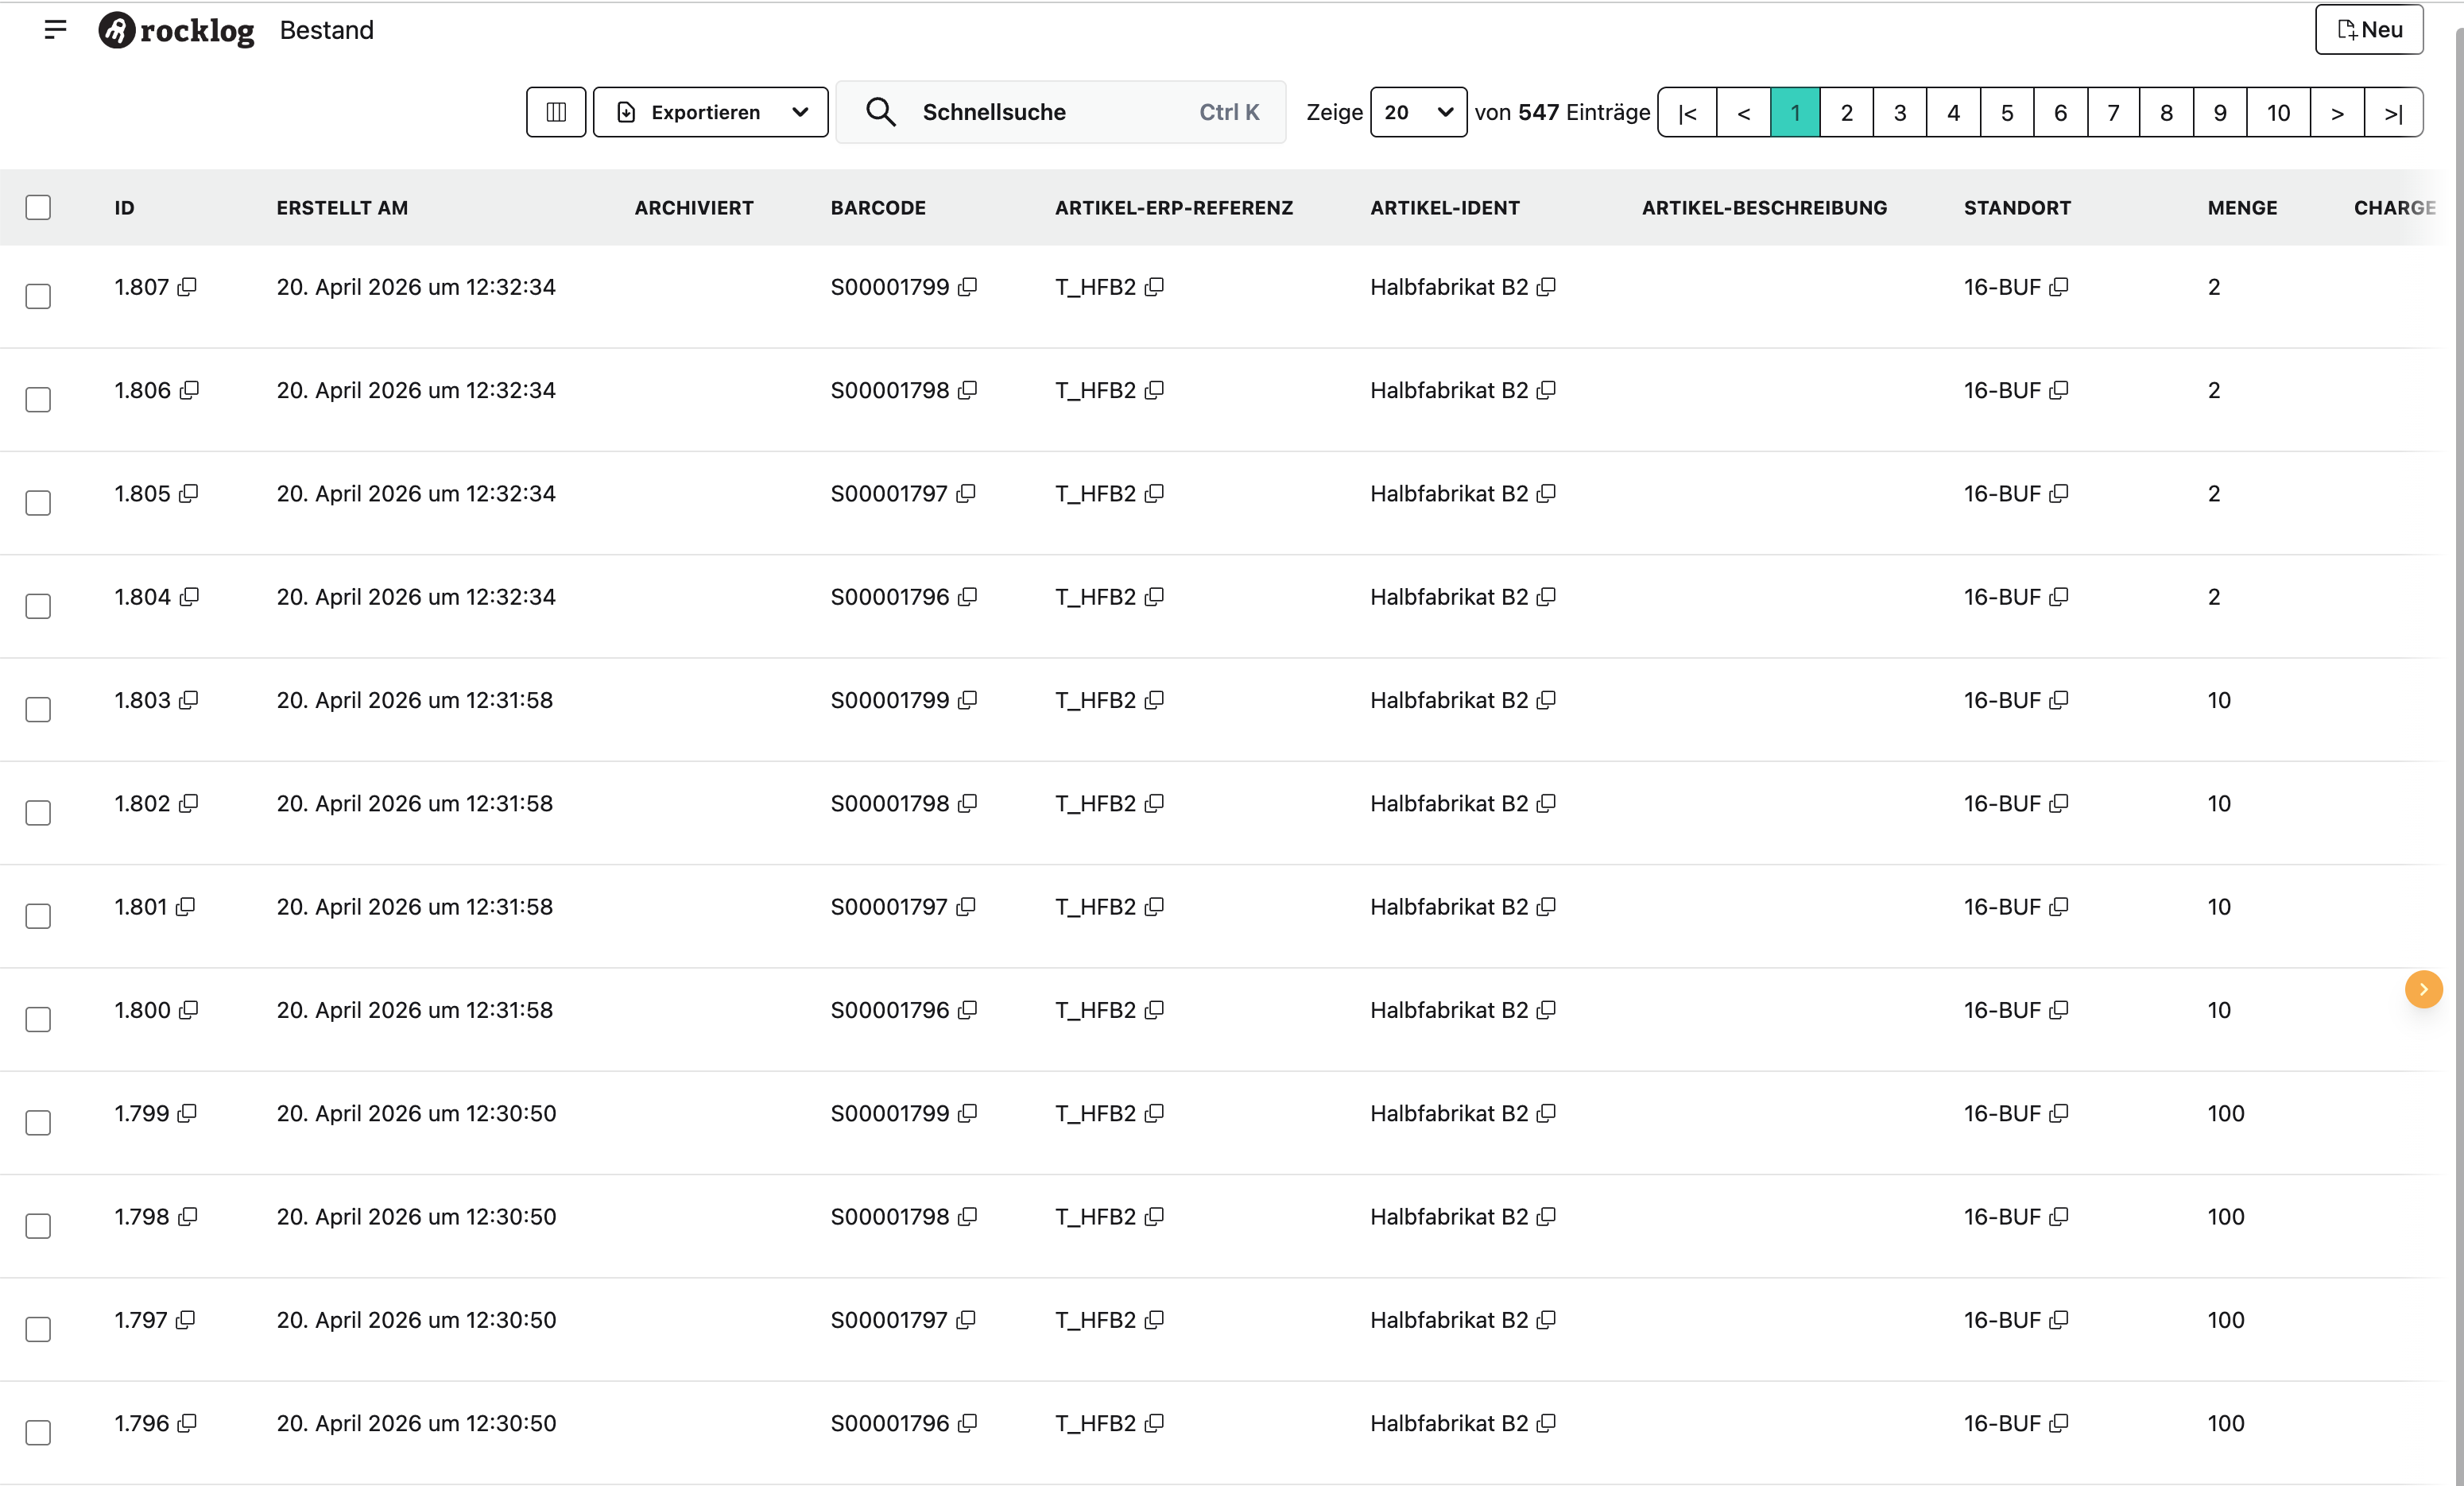
Task: Open the Zeige 20 entries dropdown
Action: (x=1418, y=112)
